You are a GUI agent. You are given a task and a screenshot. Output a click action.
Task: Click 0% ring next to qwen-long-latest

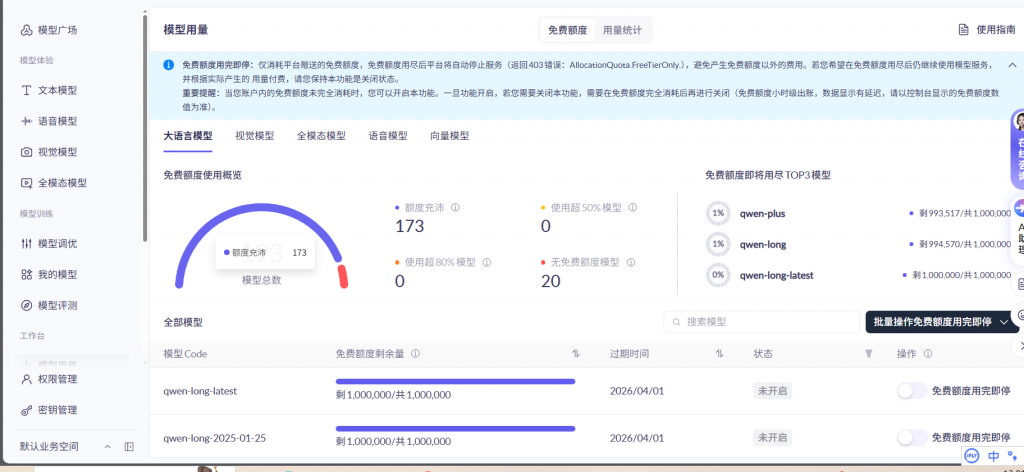[x=718, y=275]
